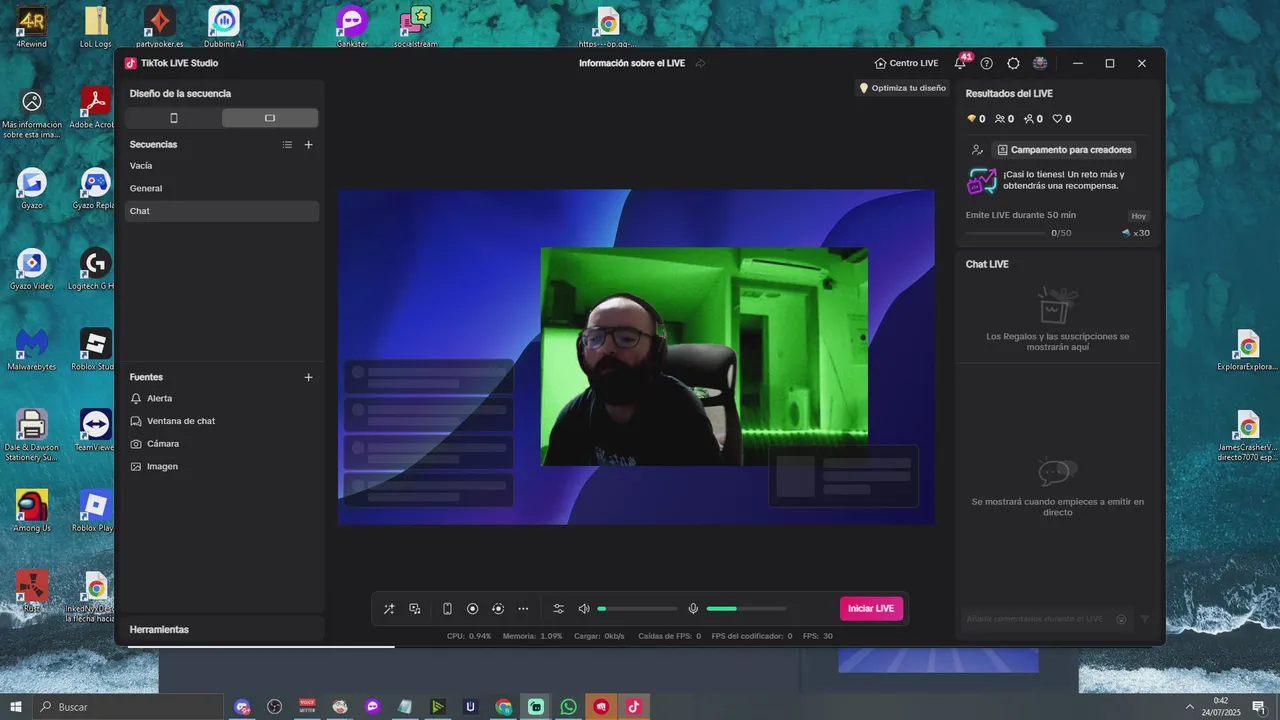Click the replay capture icon next to record
The width and height of the screenshot is (1280, 720).
pos(498,609)
